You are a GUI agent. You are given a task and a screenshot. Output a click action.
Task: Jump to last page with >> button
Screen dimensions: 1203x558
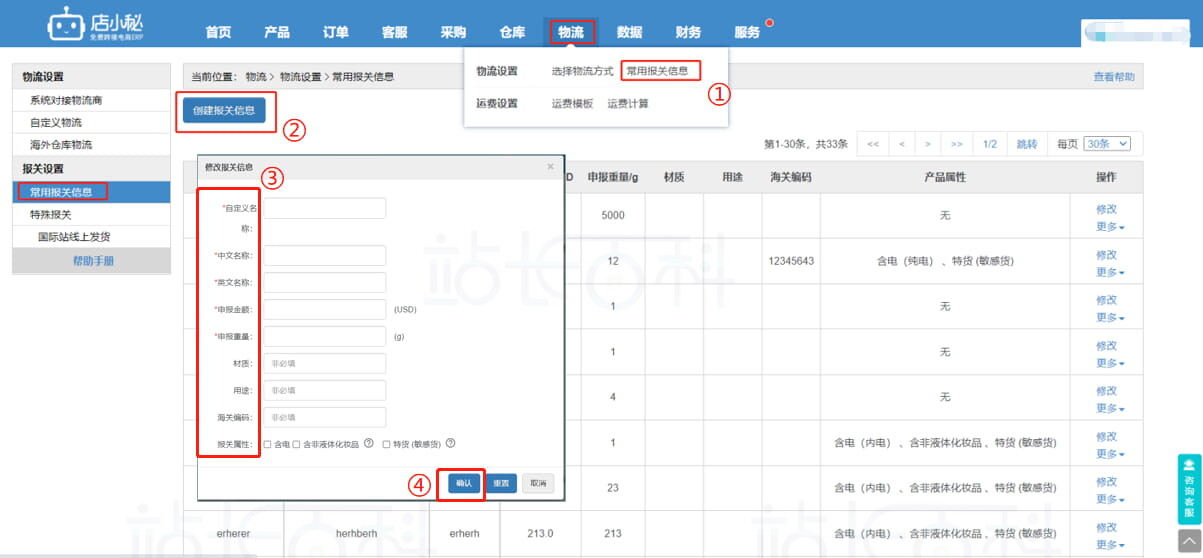click(x=956, y=144)
